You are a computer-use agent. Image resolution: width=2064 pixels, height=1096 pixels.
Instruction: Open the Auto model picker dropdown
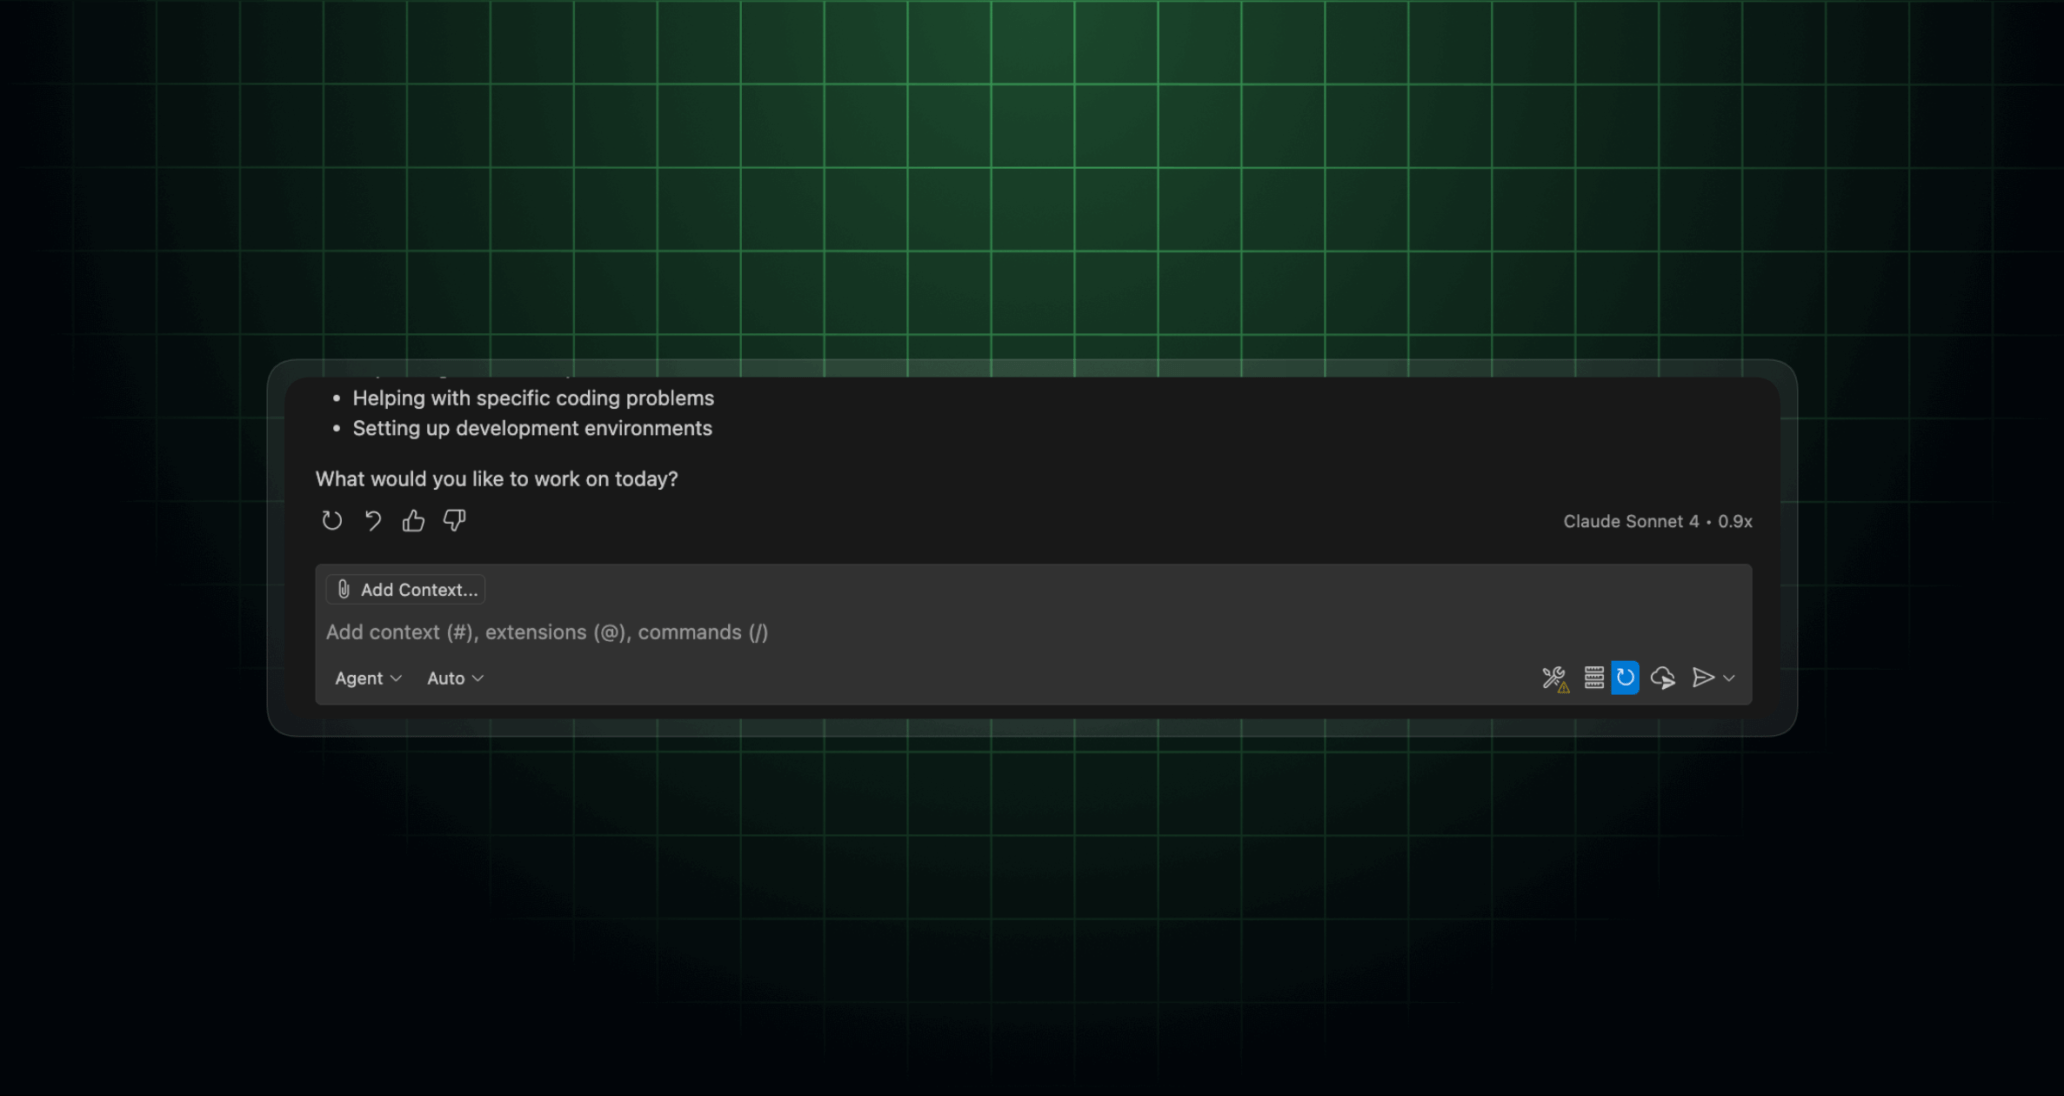455,678
